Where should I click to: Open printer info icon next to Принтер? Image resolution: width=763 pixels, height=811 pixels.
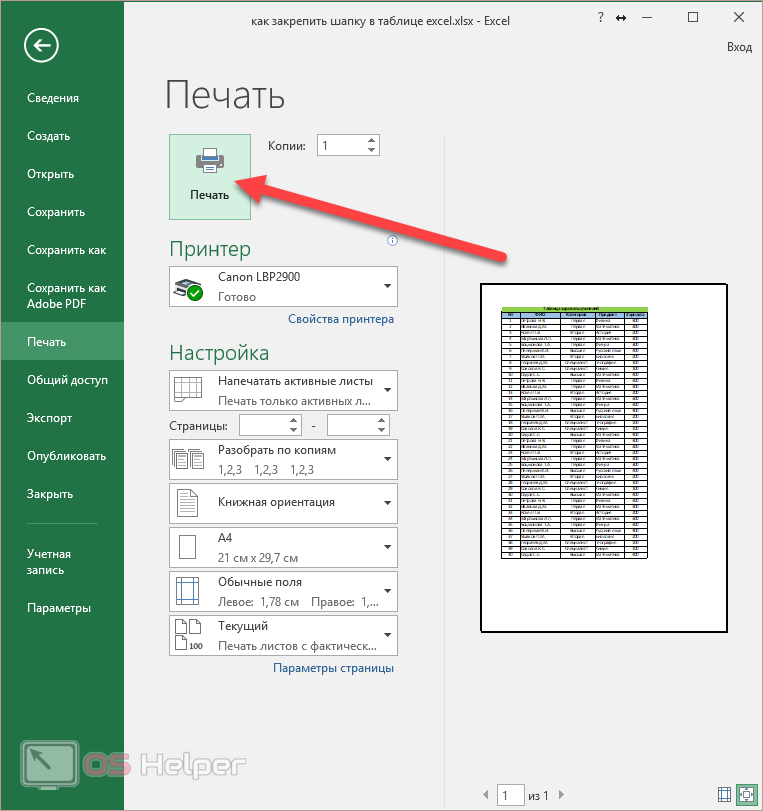coord(393,241)
